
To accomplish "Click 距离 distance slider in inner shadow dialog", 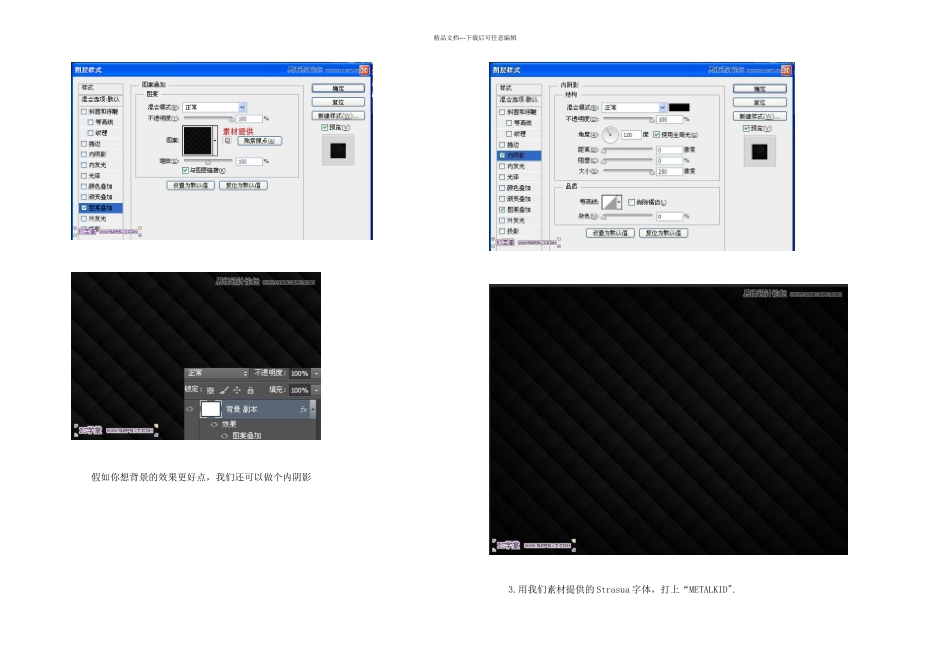I will 628,150.
